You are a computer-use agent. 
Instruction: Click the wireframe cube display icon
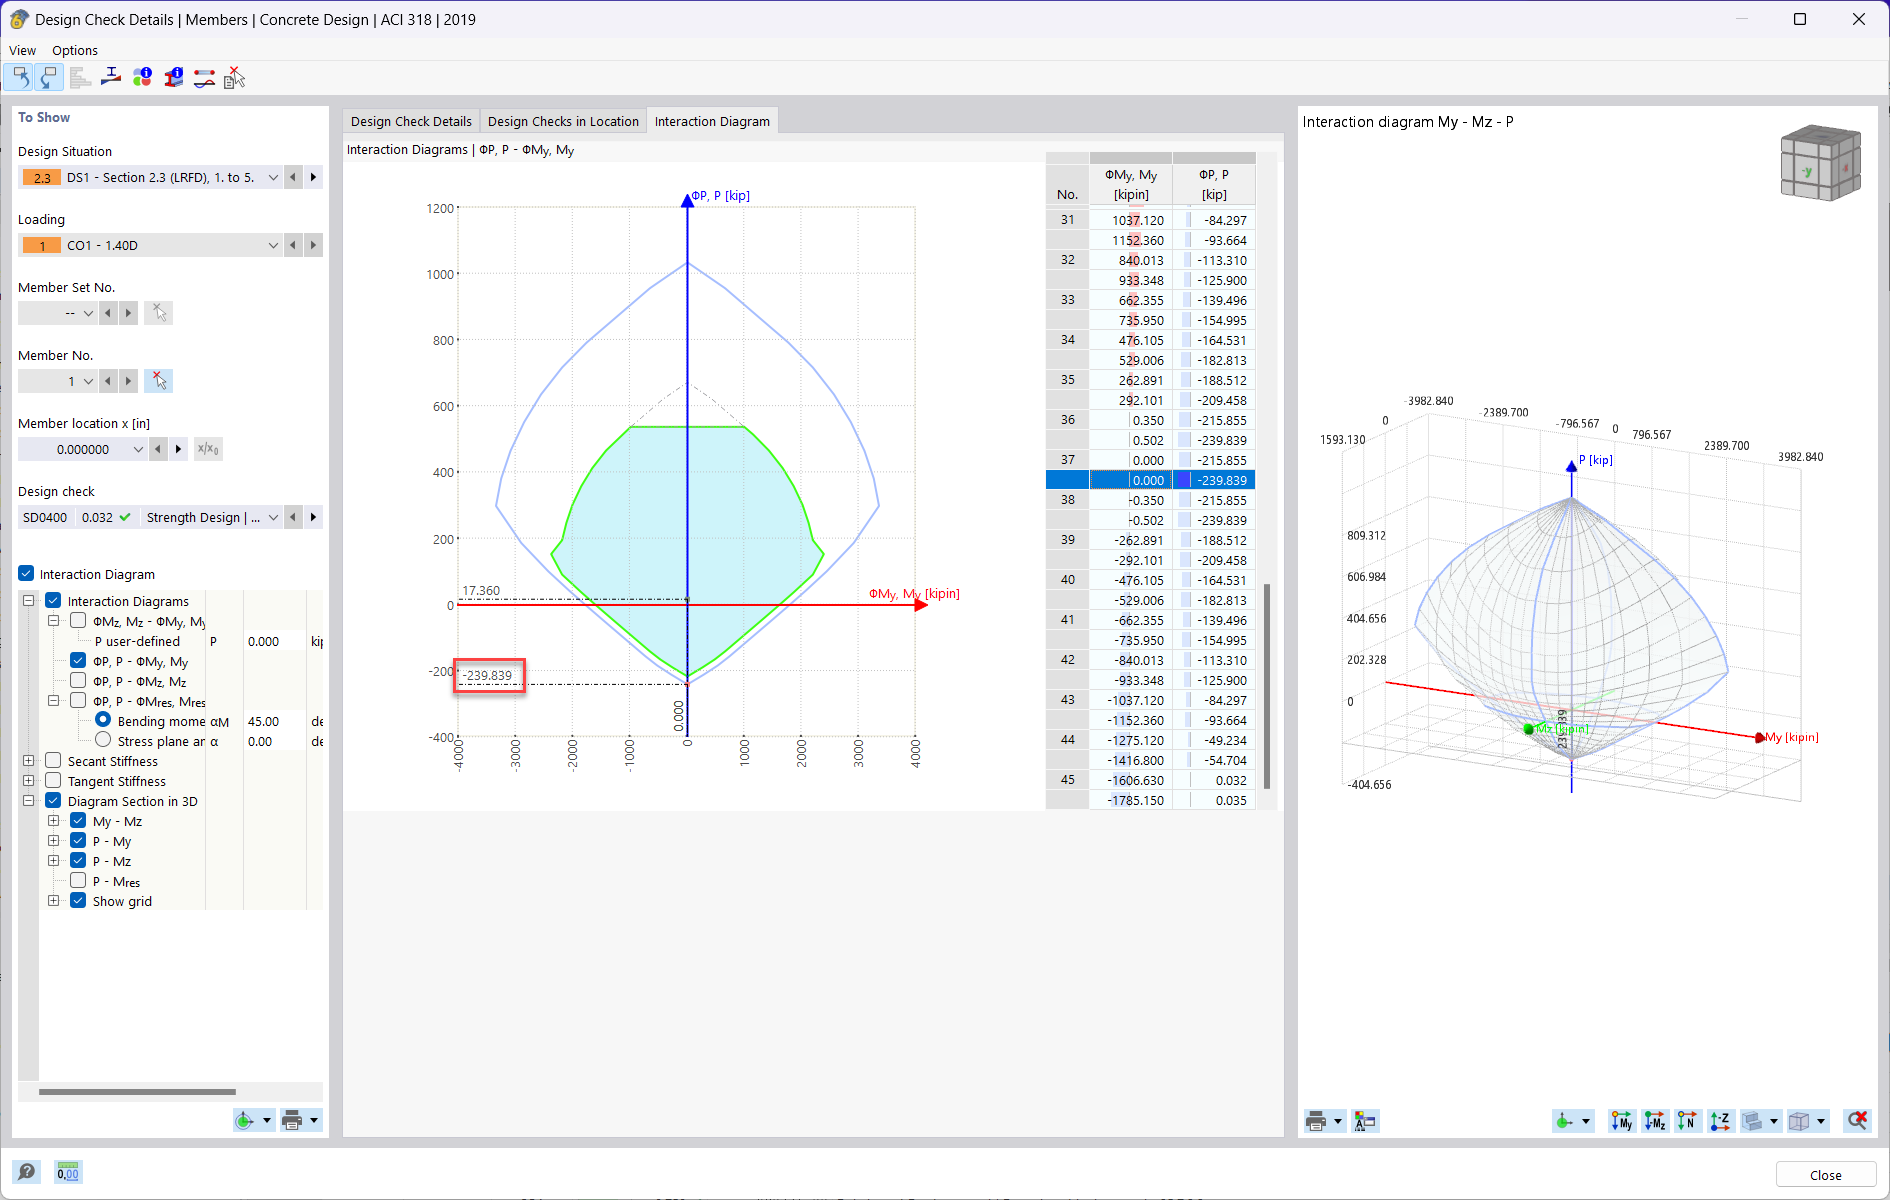tap(1799, 1121)
